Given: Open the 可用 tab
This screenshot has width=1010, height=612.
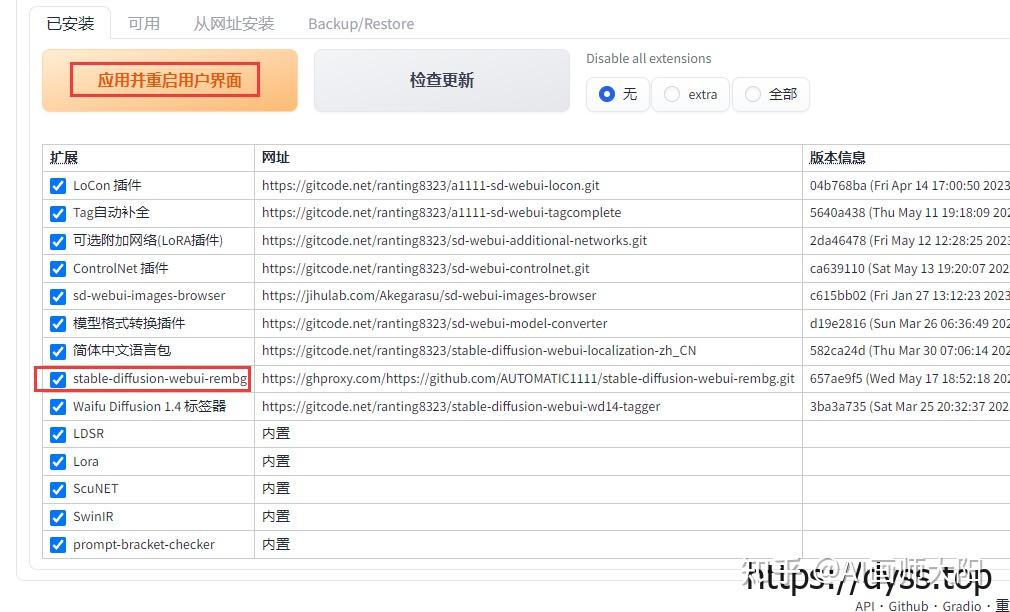Looking at the screenshot, I should pos(144,24).
